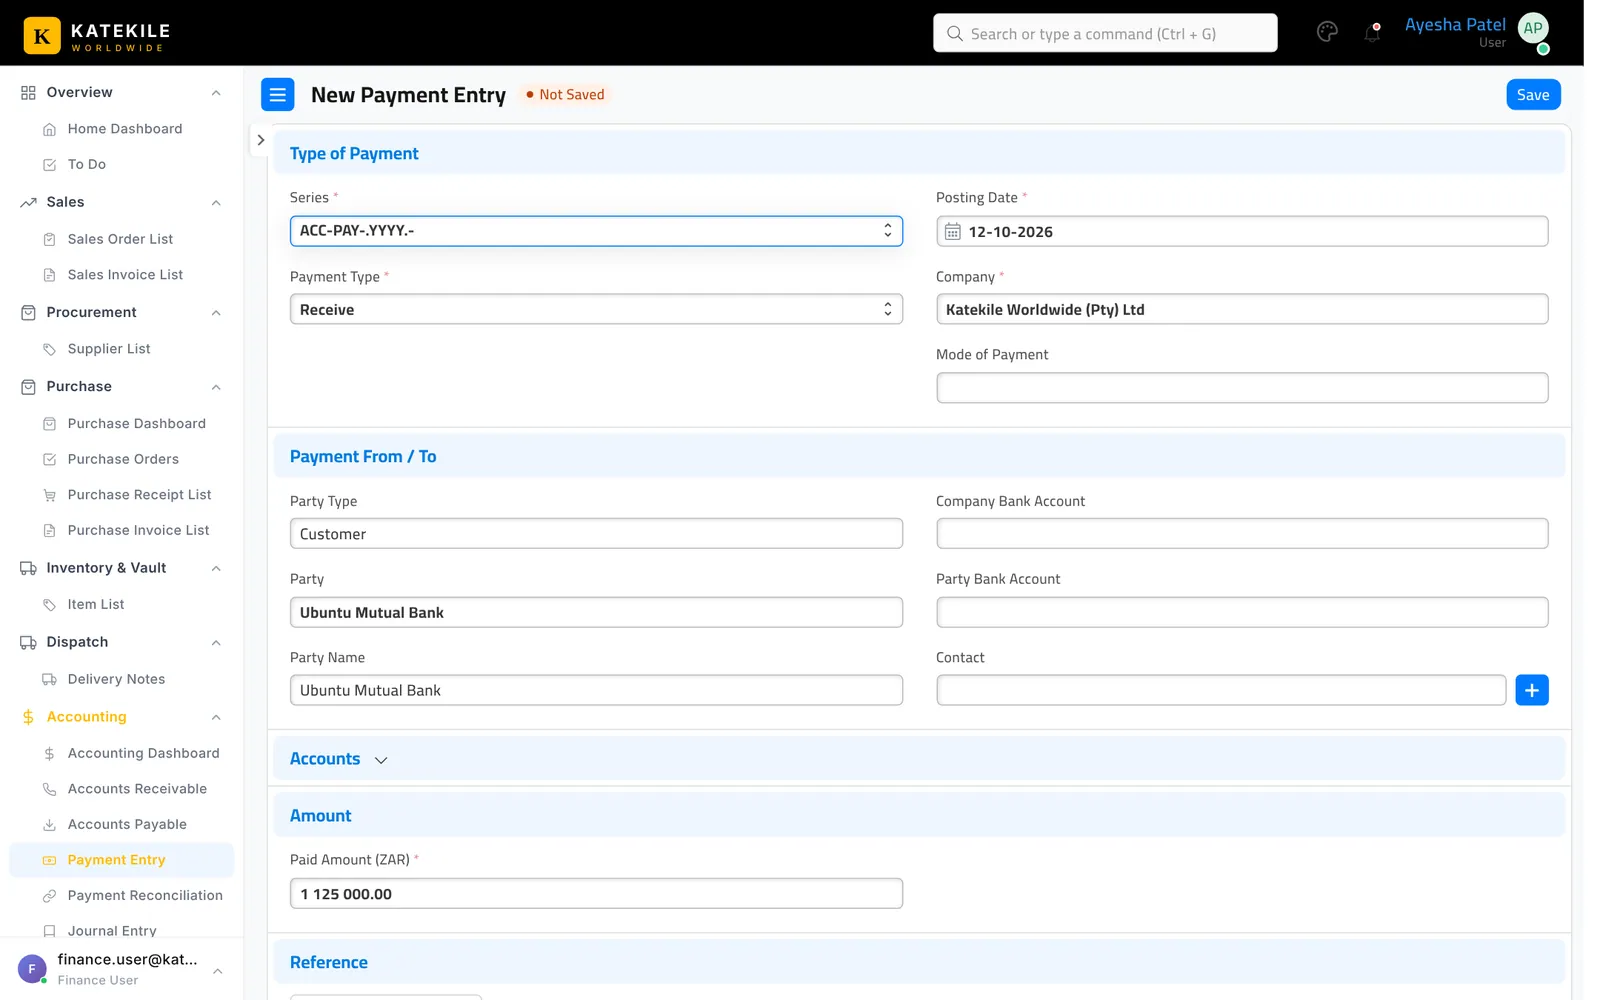
Task: Click the Sales trend arrow icon
Action: coord(28,203)
